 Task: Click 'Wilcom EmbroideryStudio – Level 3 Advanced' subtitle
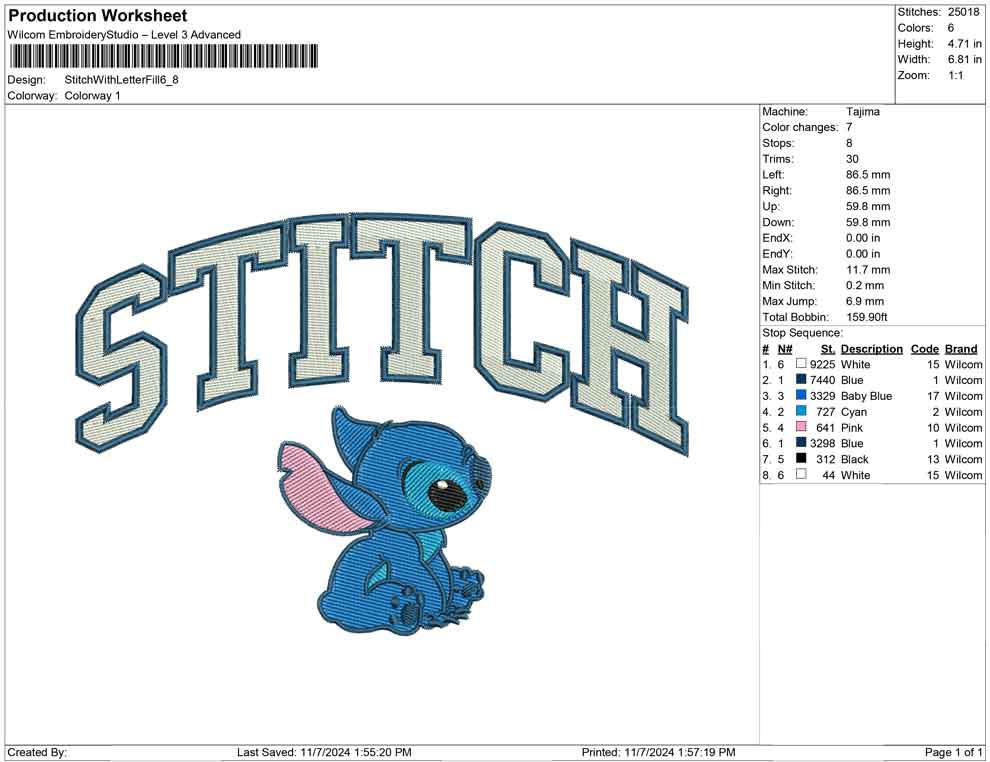124,35
